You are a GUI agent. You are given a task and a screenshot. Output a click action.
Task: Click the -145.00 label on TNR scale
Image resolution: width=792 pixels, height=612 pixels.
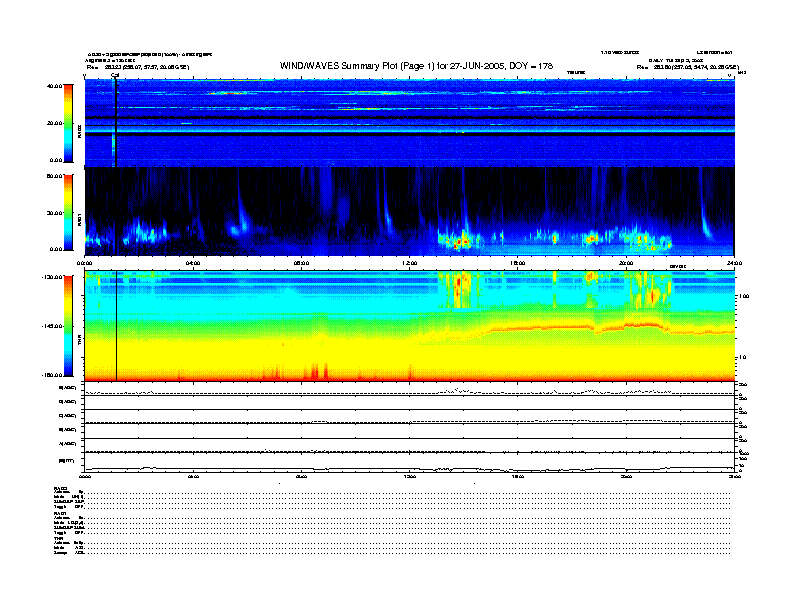pyautogui.click(x=53, y=326)
